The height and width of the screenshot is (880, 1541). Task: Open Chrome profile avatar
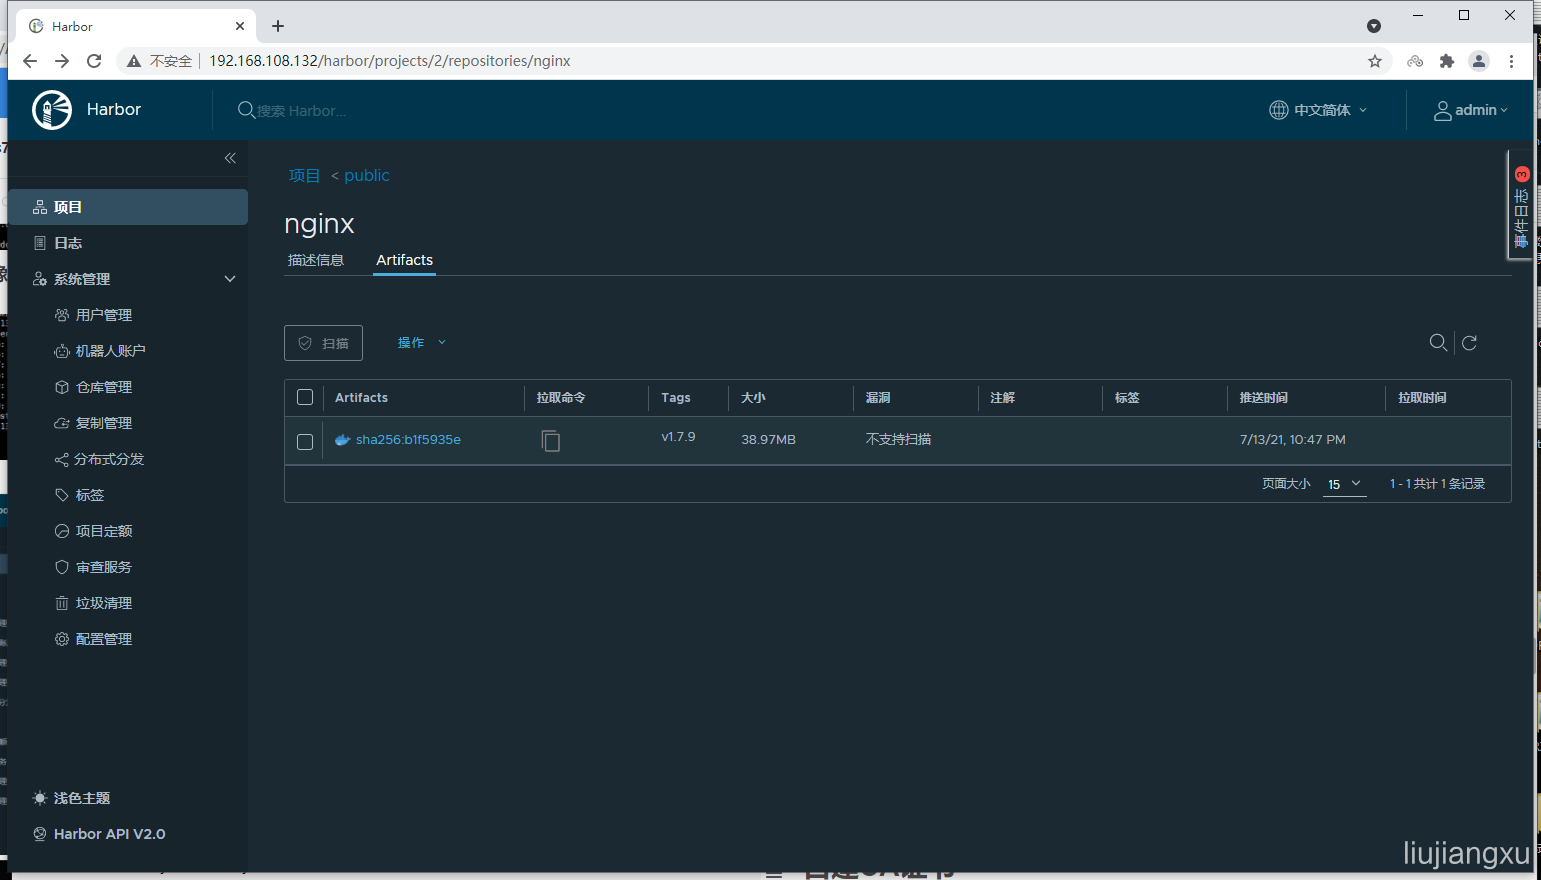pos(1479,61)
